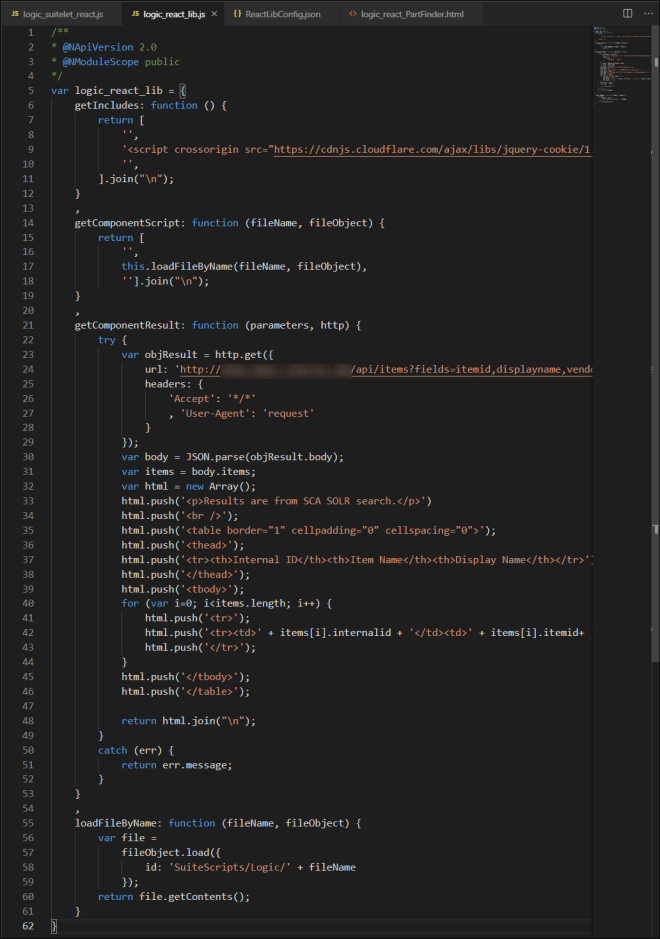Click line number 62 in the gutter
Image resolution: width=660 pixels, height=939 pixels.
[29, 926]
